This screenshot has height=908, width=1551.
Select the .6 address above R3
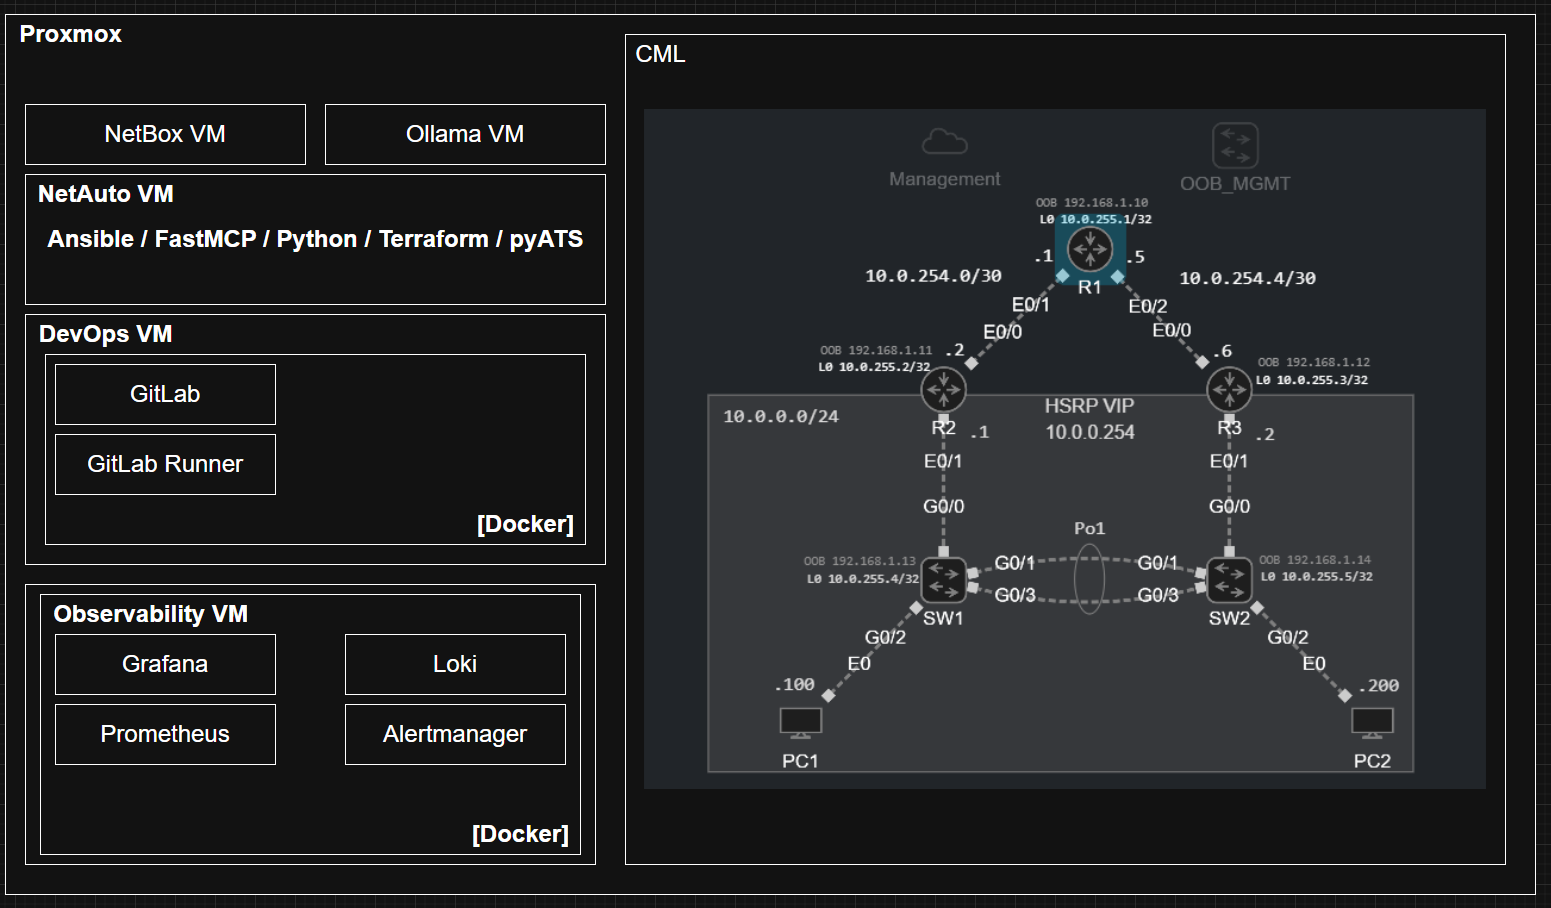coord(1222,351)
